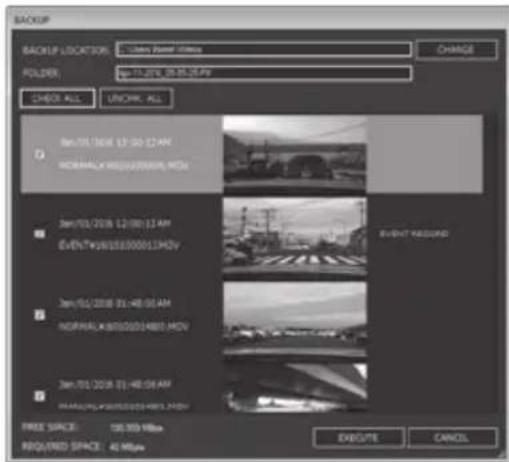Toggle checkbox of the last partially visible recording
This screenshot has width=509, height=462.
pos(40,396)
